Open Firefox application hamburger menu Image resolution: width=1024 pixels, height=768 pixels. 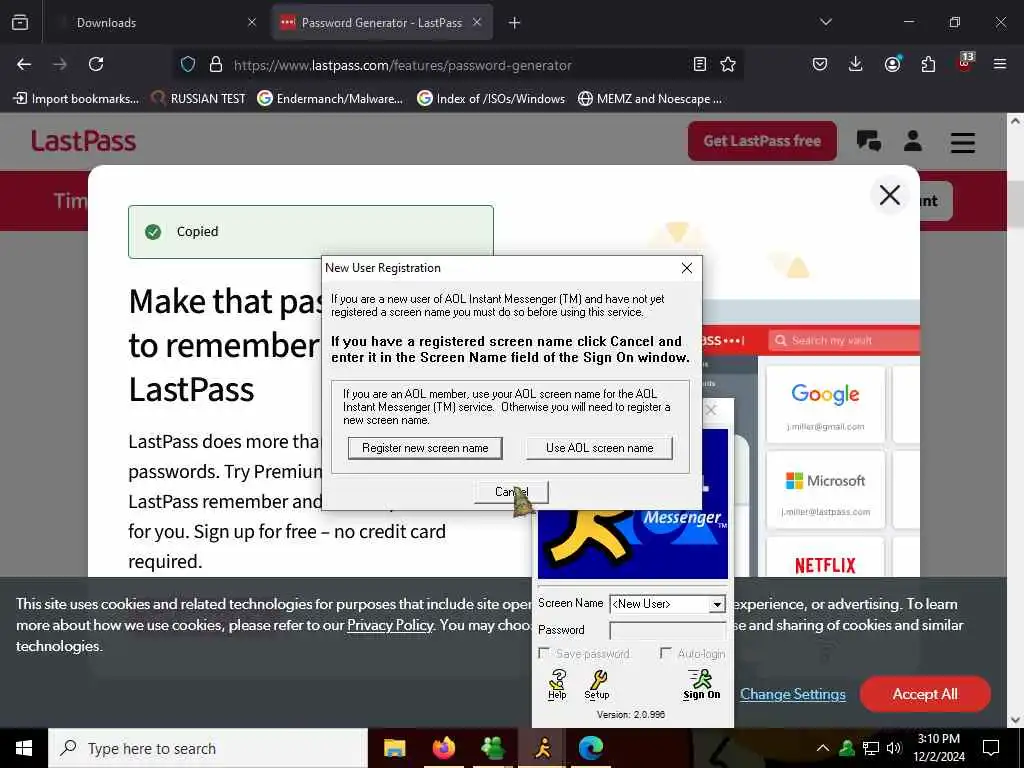(999, 64)
